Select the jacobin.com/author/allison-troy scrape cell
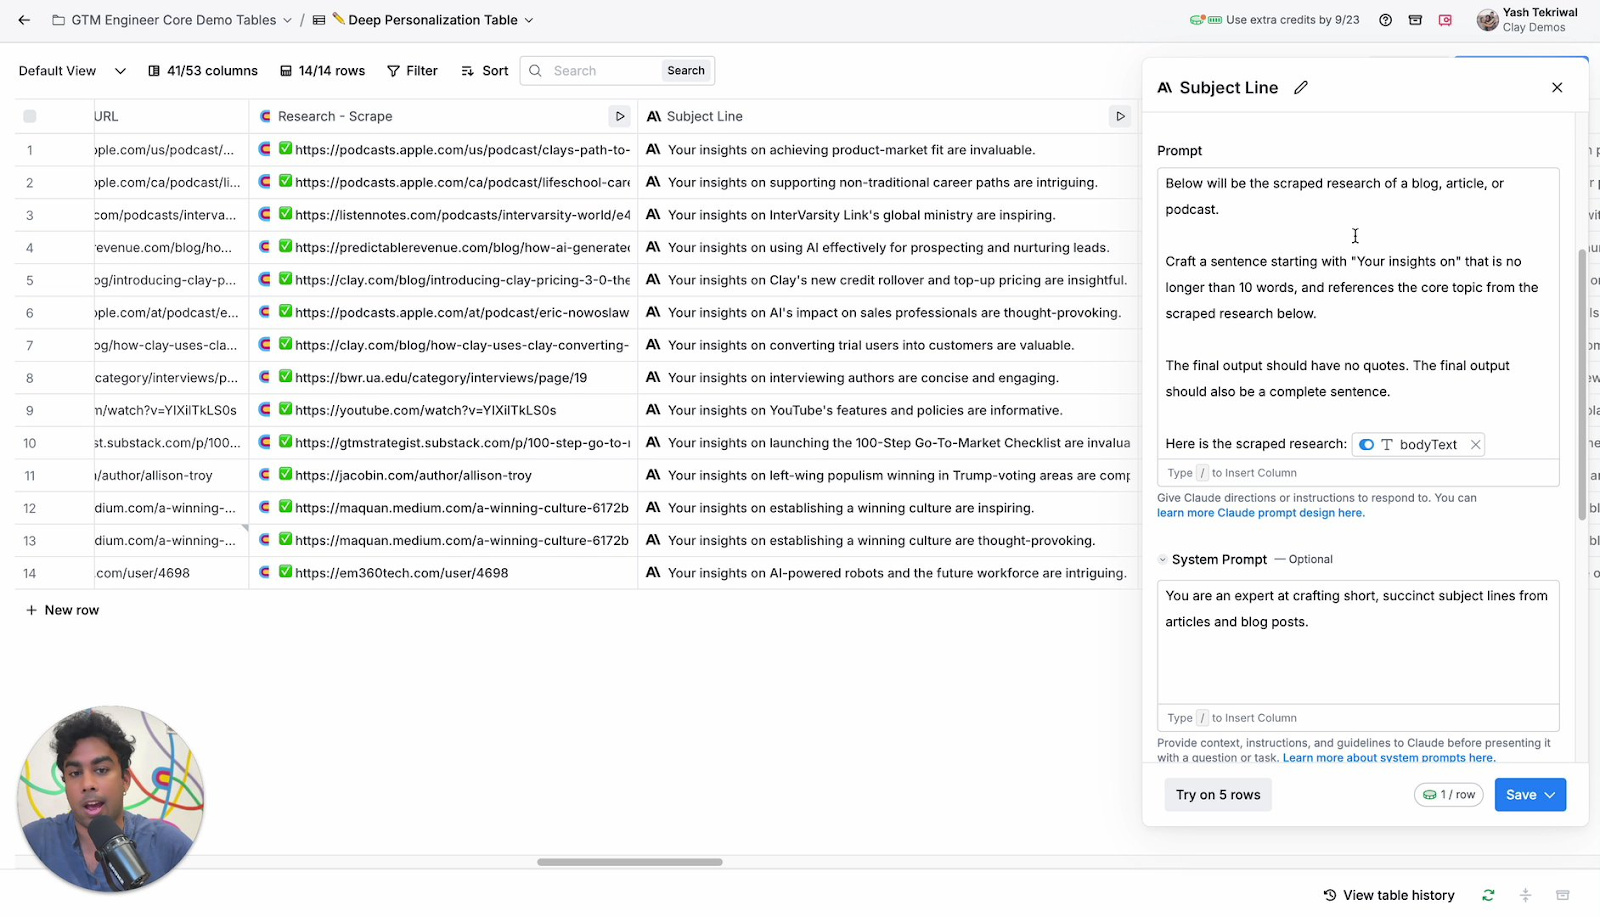 tap(443, 475)
